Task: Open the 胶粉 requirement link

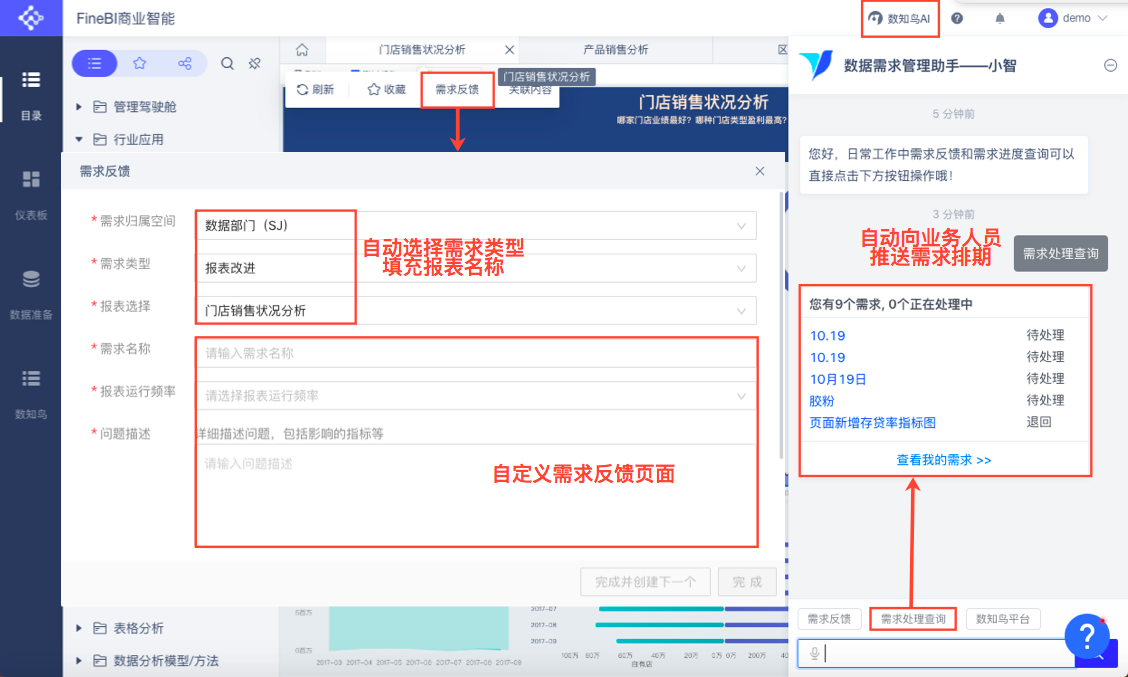Action: coord(822,401)
